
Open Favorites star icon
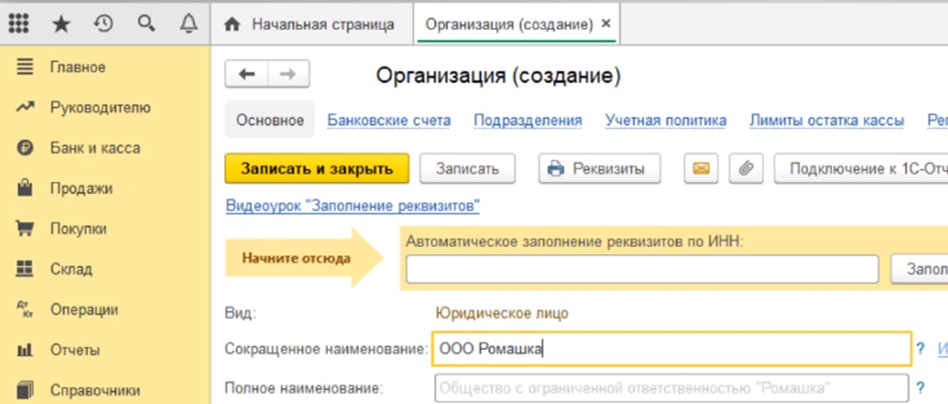62,22
